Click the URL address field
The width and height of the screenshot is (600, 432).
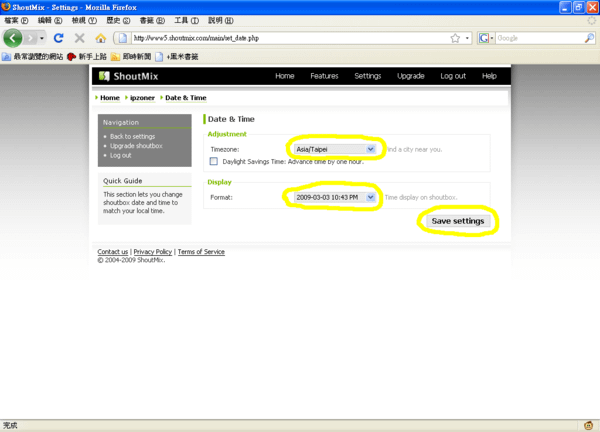(291, 38)
